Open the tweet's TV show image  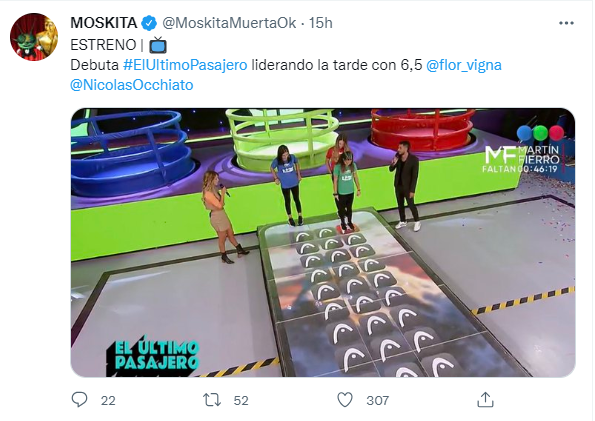coord(323,243)
